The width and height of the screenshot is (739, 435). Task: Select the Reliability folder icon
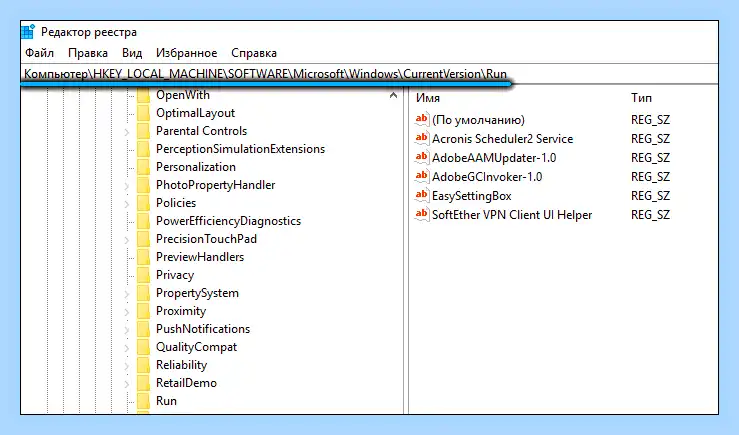(143, 365)
